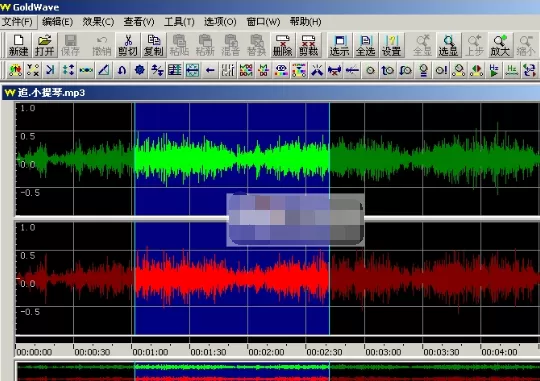The width and height of the screenshot is (540, 381).
Task: Click the 粘新 (Paste New) toolbar button
Action: [205, 45]
